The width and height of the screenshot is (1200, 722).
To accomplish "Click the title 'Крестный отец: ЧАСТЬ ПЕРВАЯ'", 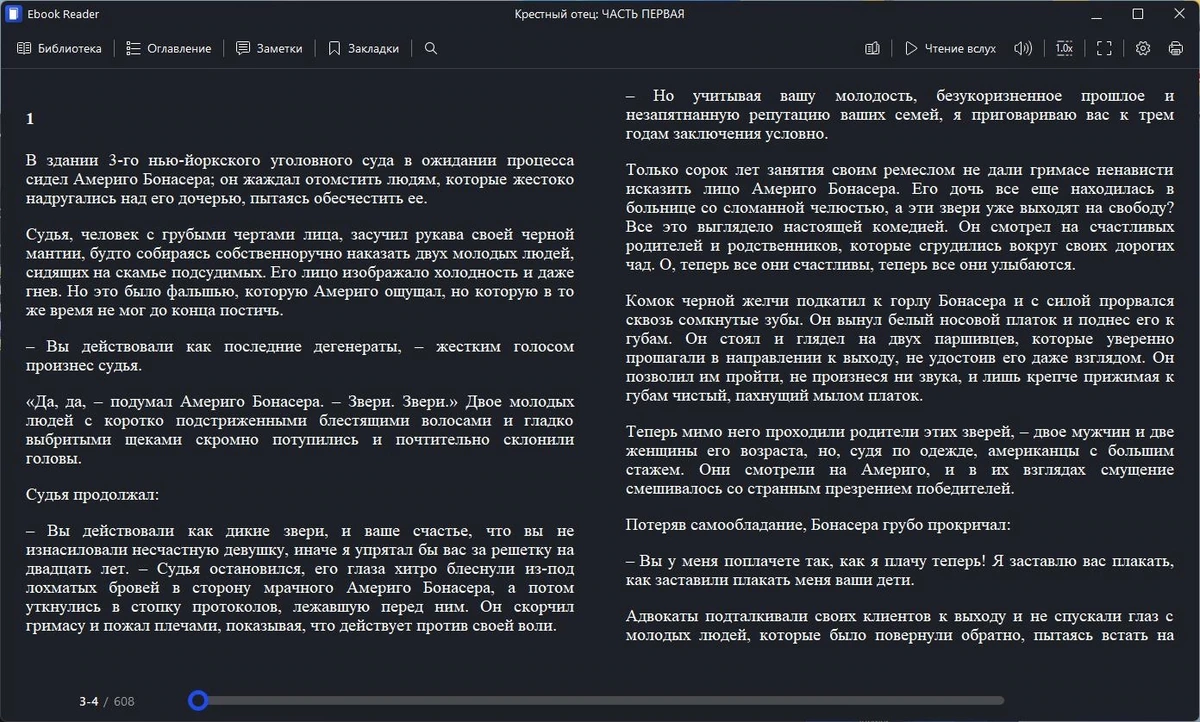I will [x=599, y=14].
